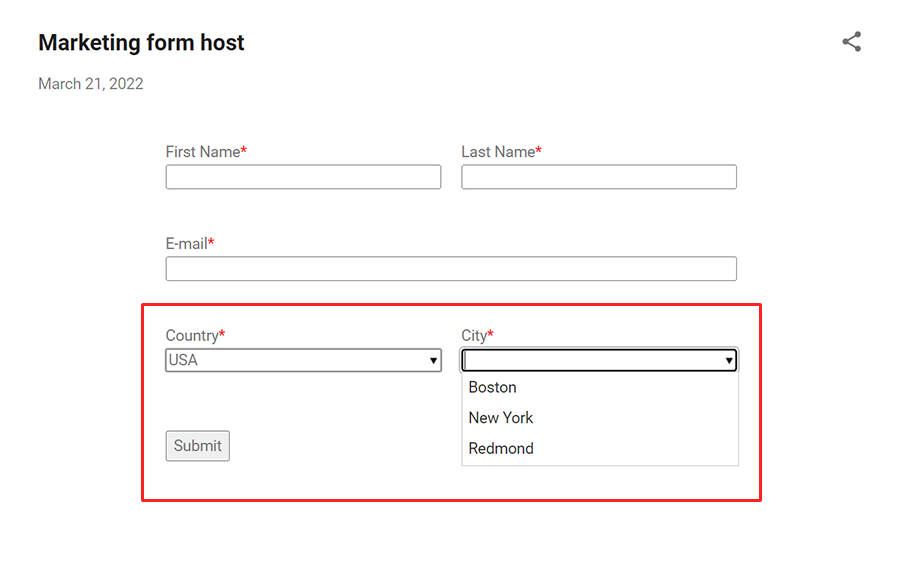Select Boston from the City list
The image size is (900, 581).
click(492, 387)
